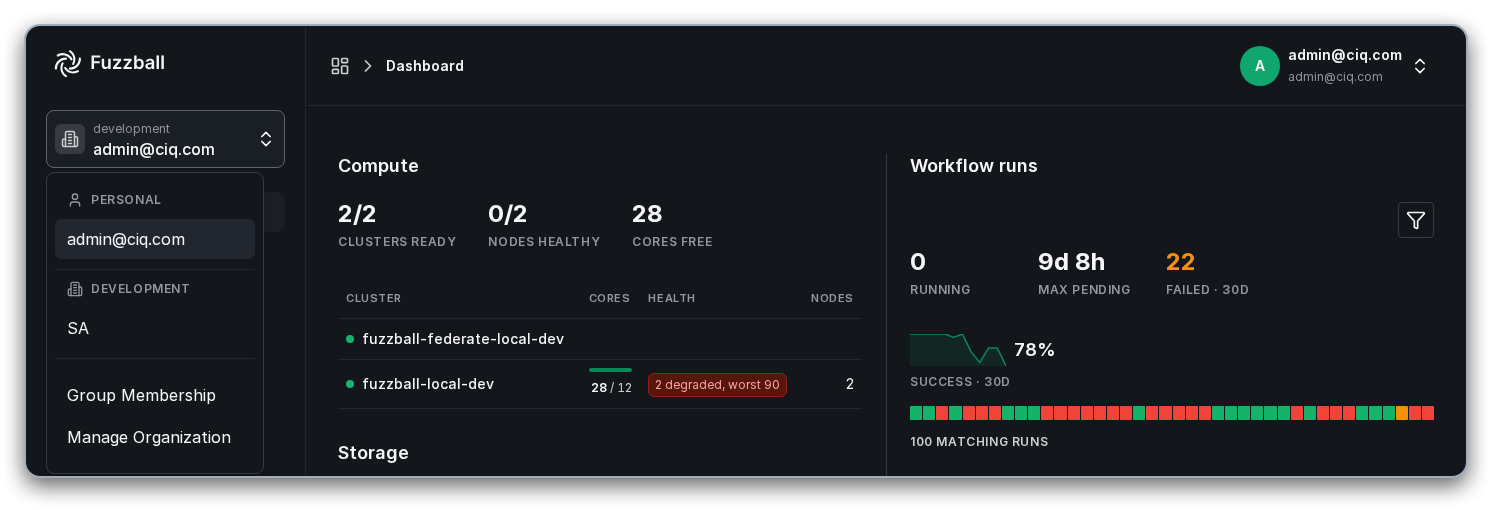Screen dimensions: 1492x510
Task: Click the Fuzzball swirl logo icon
Action: click(67, 63)
